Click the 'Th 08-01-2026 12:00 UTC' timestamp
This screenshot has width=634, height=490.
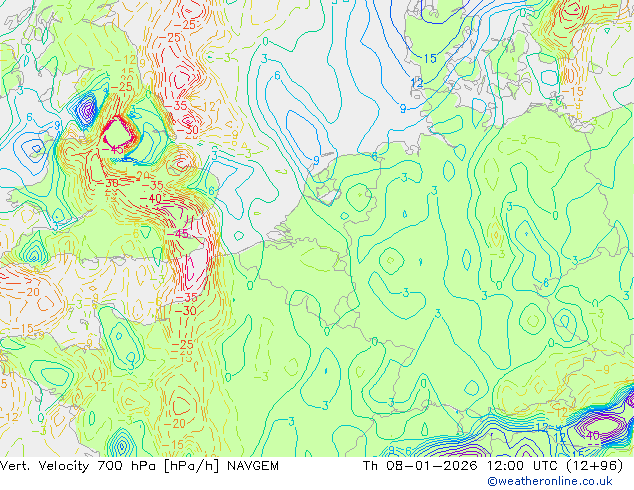(x=461, y=466)
